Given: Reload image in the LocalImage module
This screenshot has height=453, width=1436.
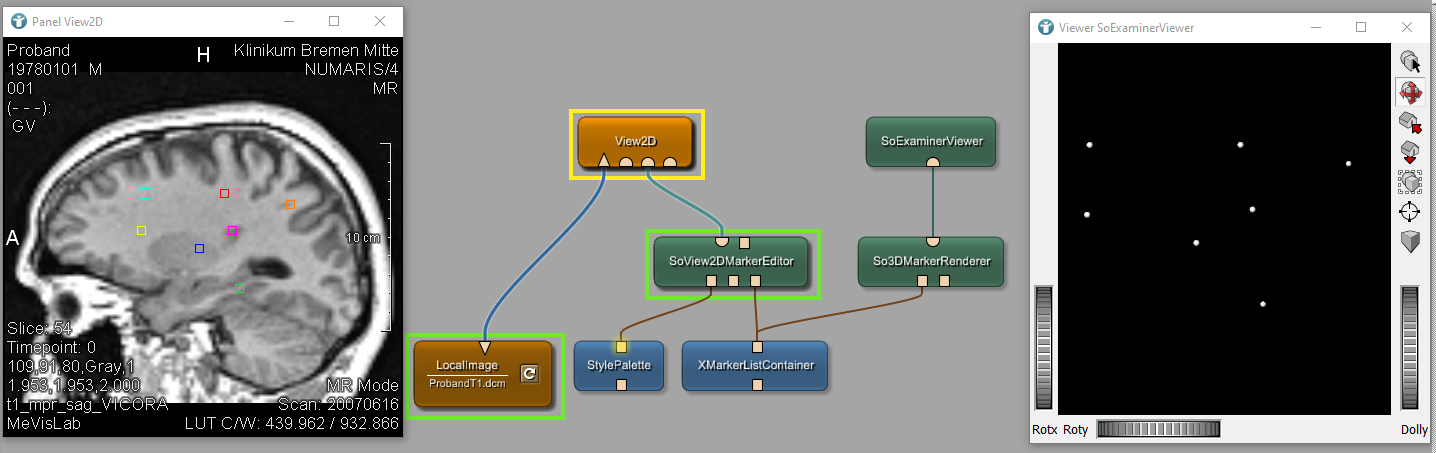Looking at the screenshot, I should click(x=530, y=374).
